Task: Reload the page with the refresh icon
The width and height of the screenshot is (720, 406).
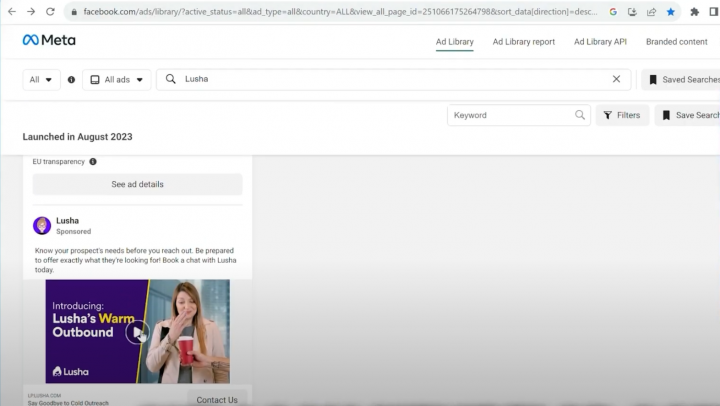Action: point(50,12)
